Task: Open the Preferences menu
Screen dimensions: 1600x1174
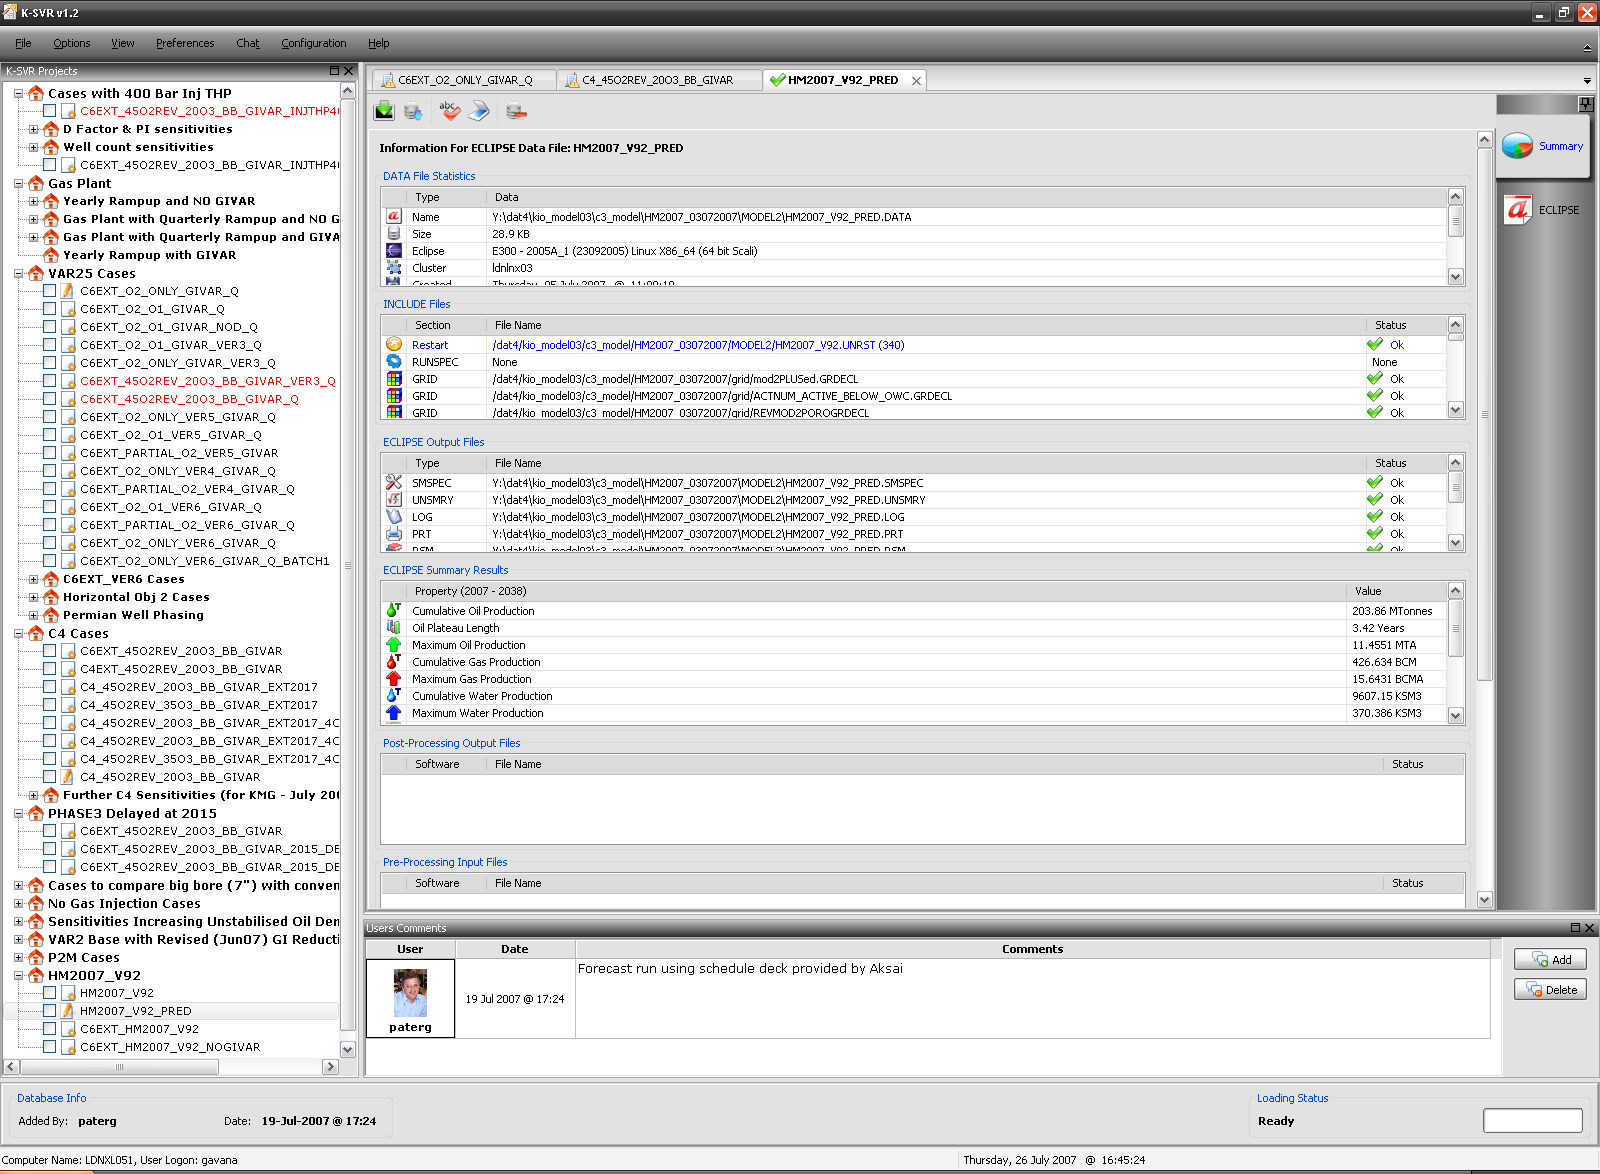Action: coord(185,43)
